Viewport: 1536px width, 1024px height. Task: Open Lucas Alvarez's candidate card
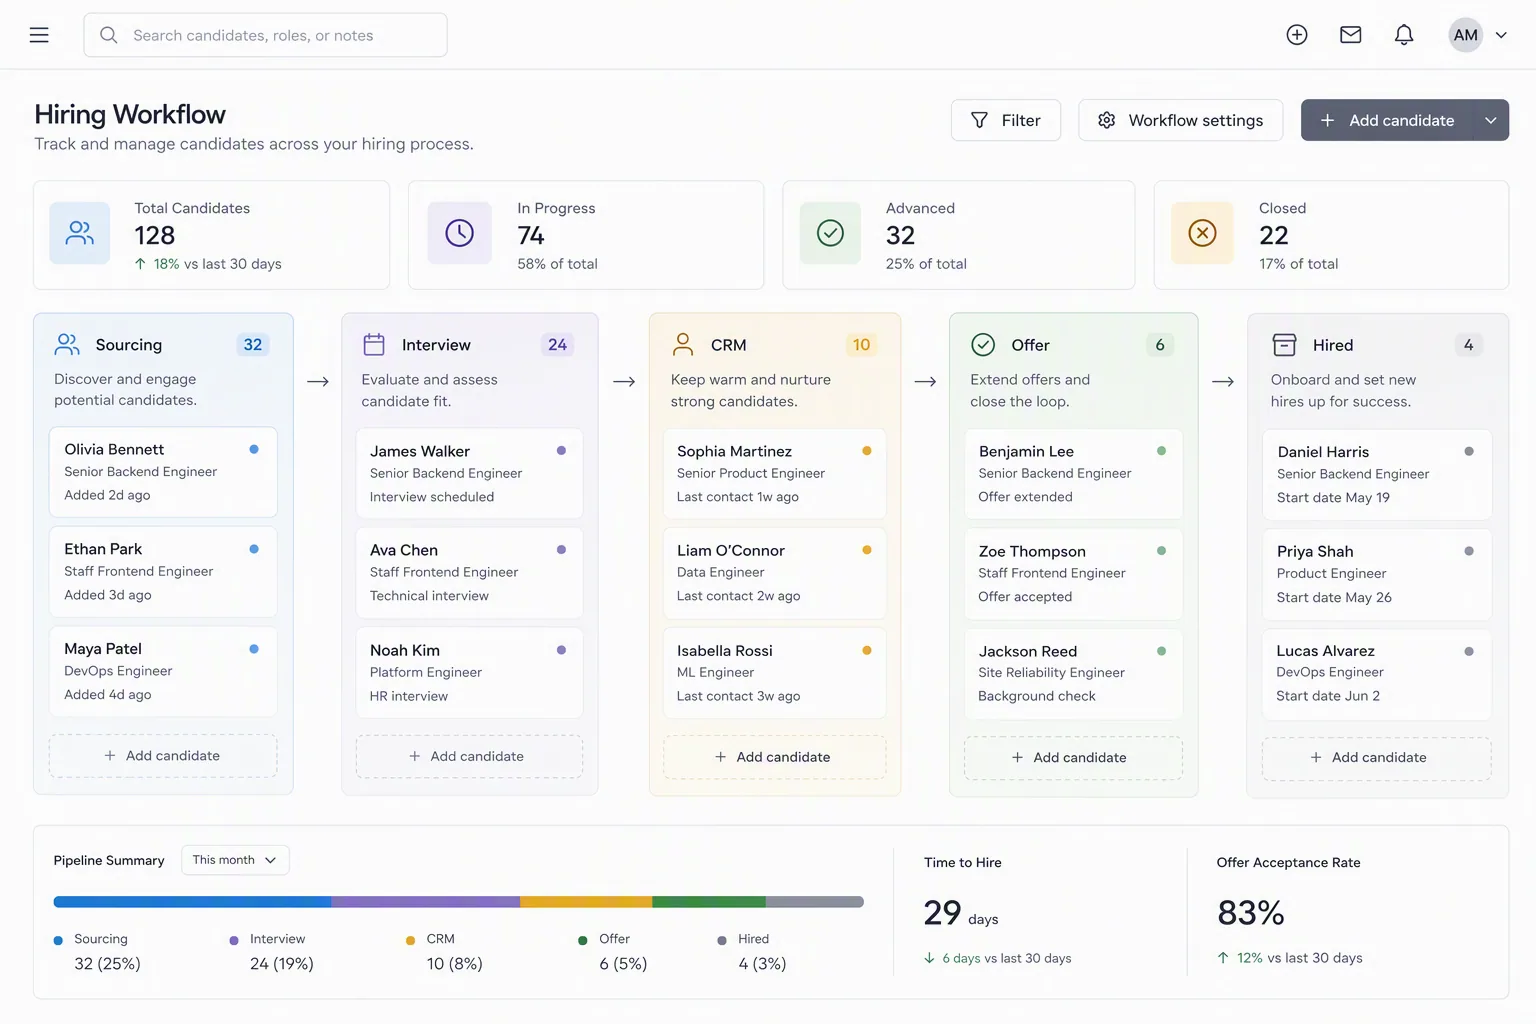pyautogui.click(x=1377, y=674)
